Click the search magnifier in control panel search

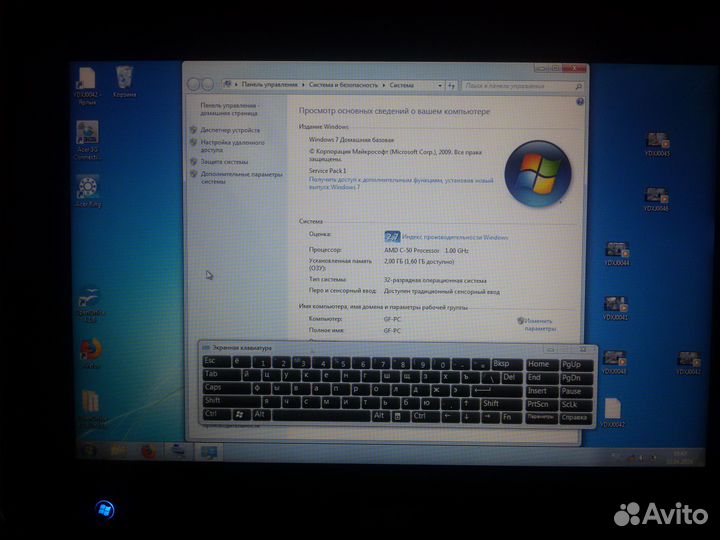coord(578,86)
